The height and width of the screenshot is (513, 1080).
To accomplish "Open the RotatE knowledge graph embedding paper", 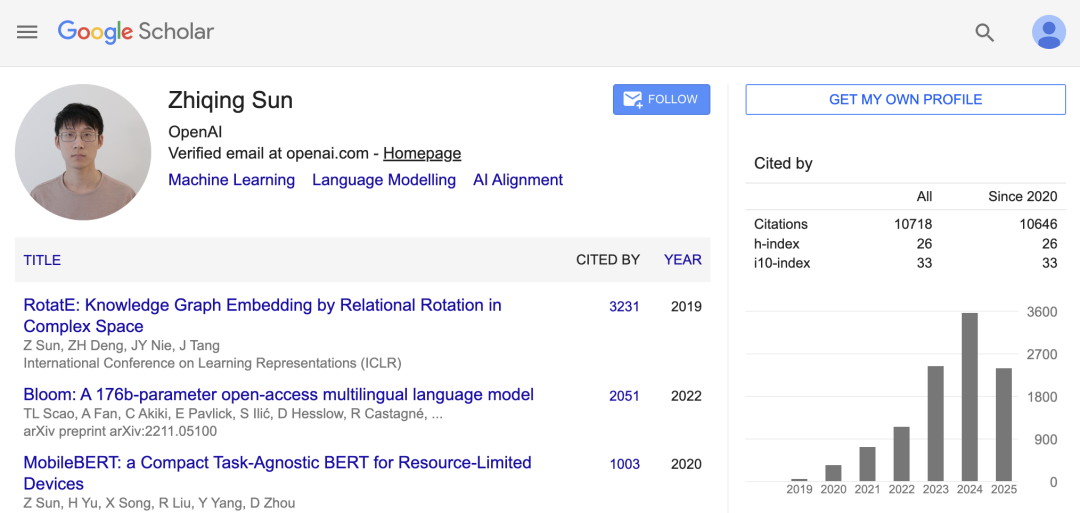I will 262,315.
